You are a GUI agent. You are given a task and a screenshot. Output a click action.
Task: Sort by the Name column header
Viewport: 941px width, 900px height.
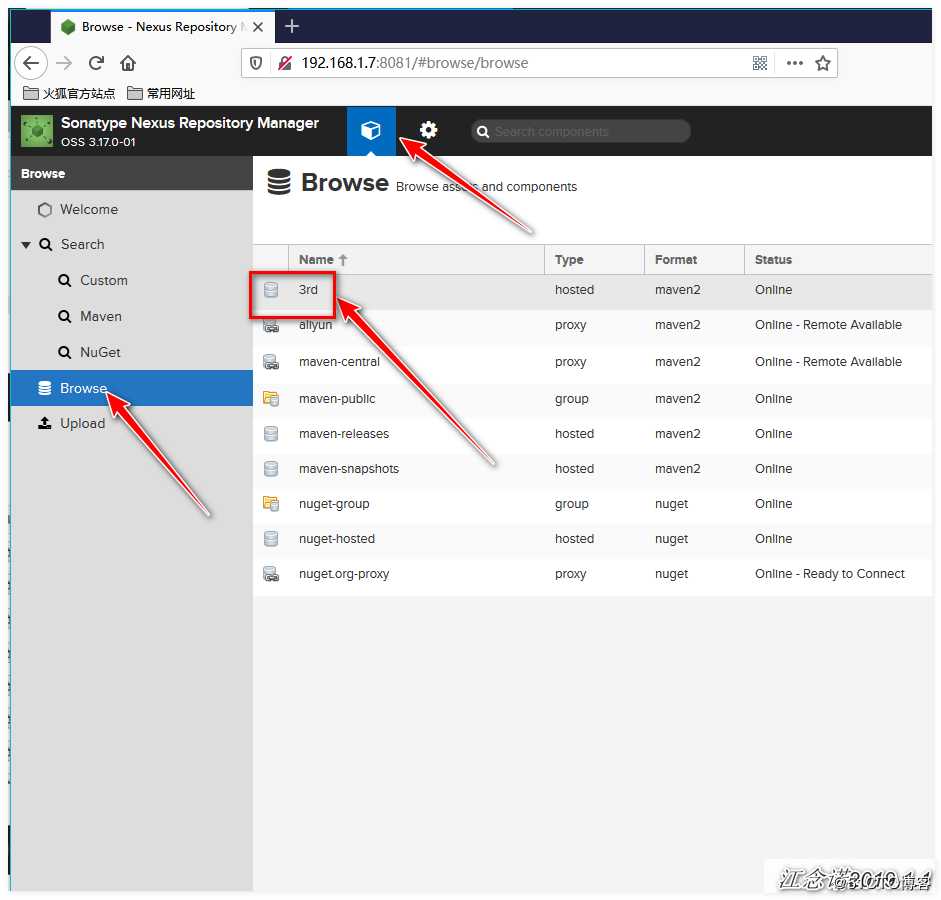point(416,260)
